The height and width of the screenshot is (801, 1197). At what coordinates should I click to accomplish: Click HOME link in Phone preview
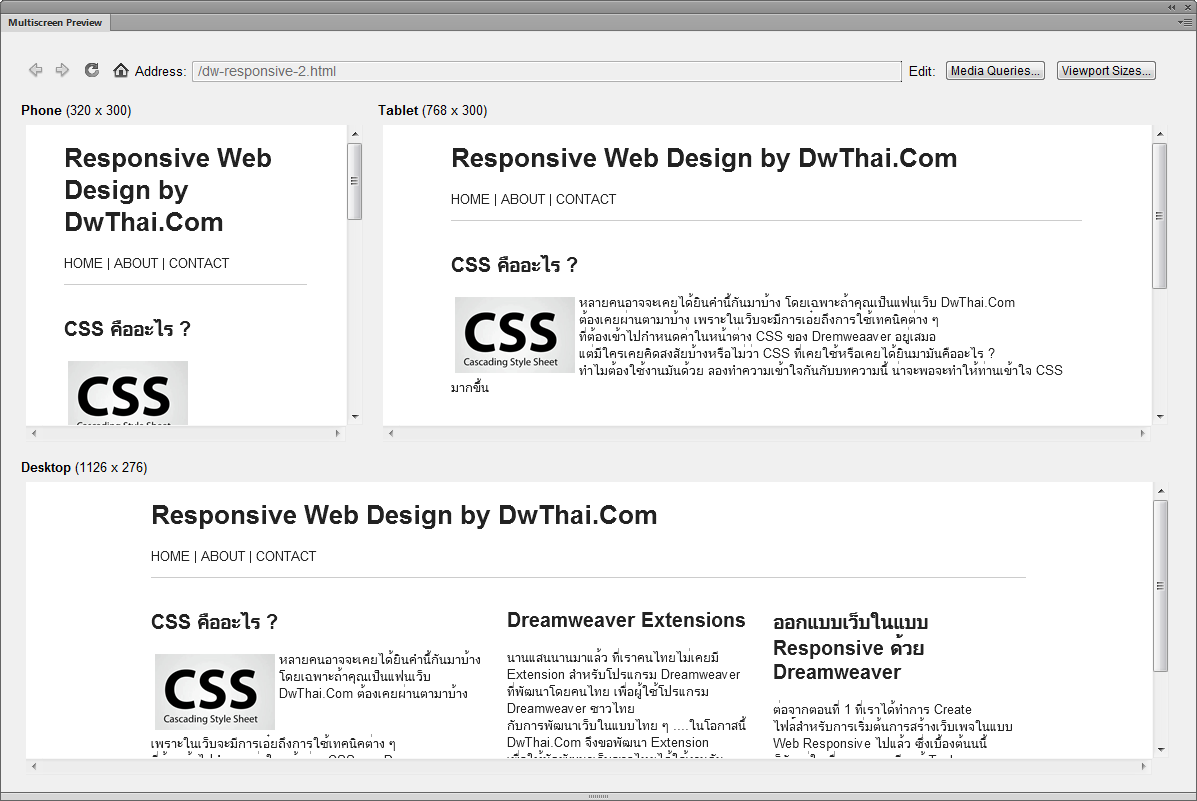(83, 263)
